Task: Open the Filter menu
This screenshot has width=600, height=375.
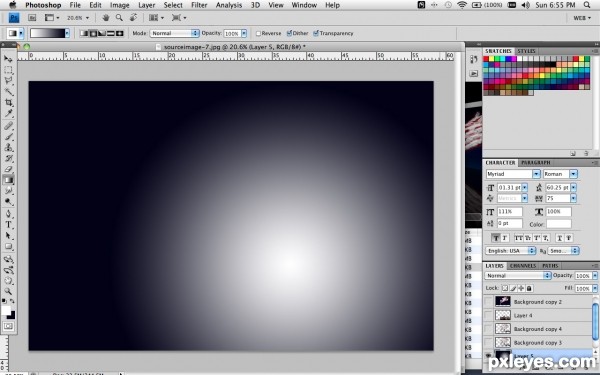Action: point(199,5)
